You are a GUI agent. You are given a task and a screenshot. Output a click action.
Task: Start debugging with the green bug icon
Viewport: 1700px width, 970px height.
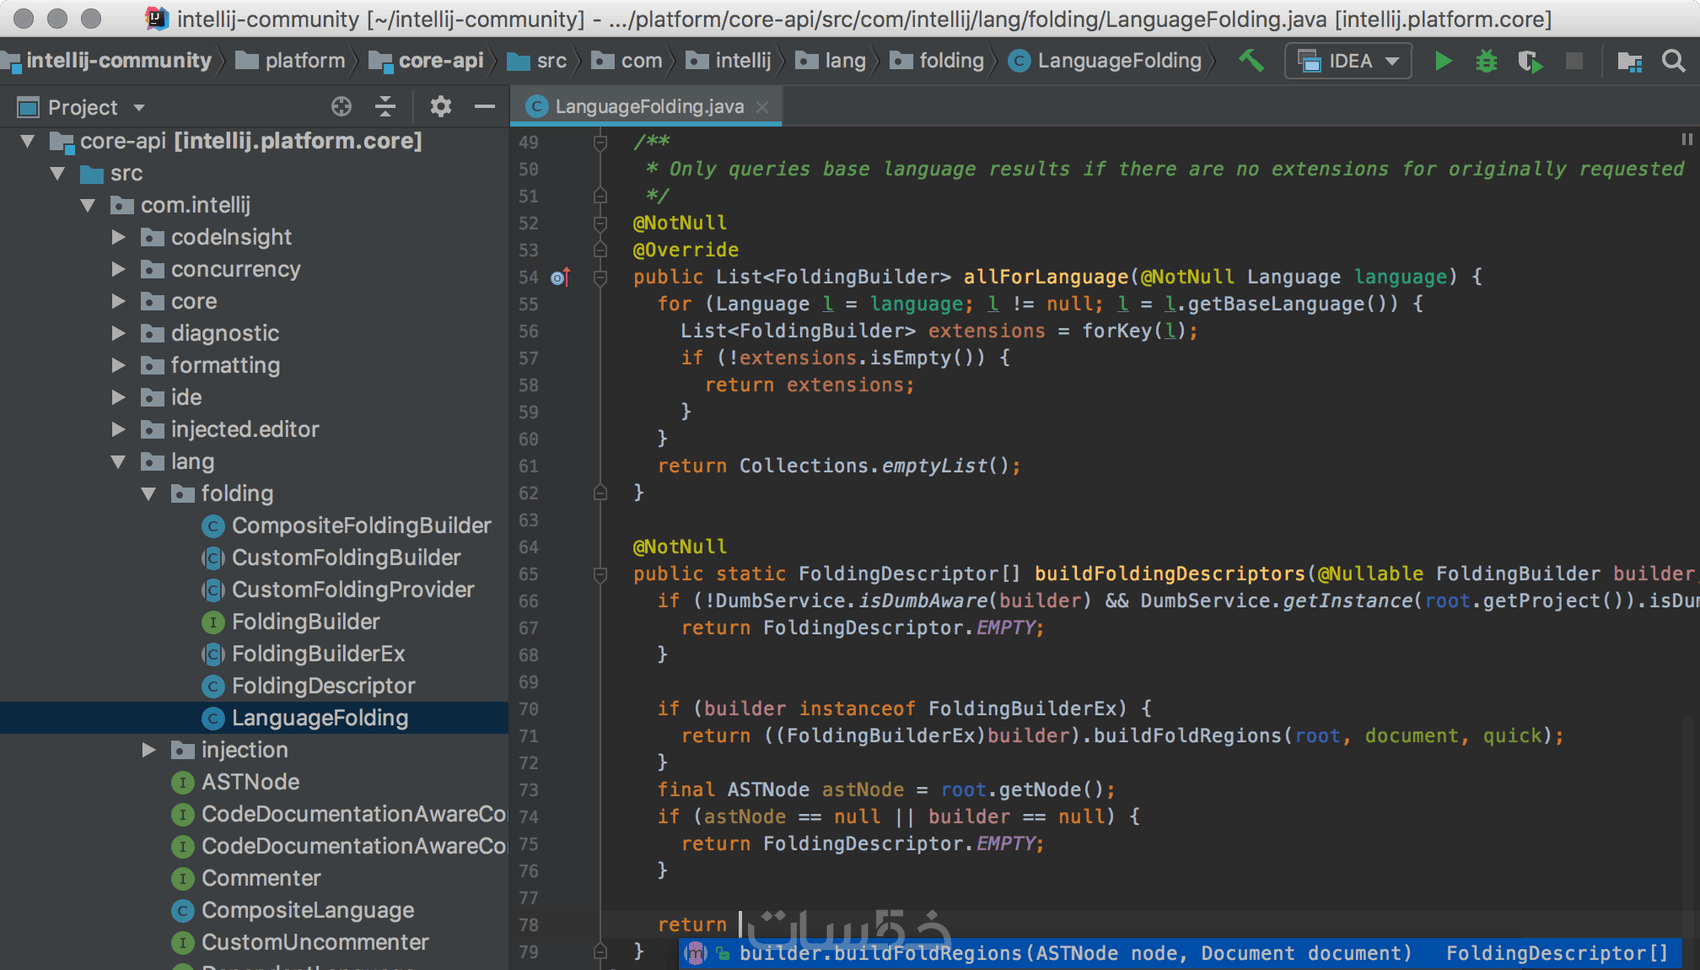[x=1486, y=61]
